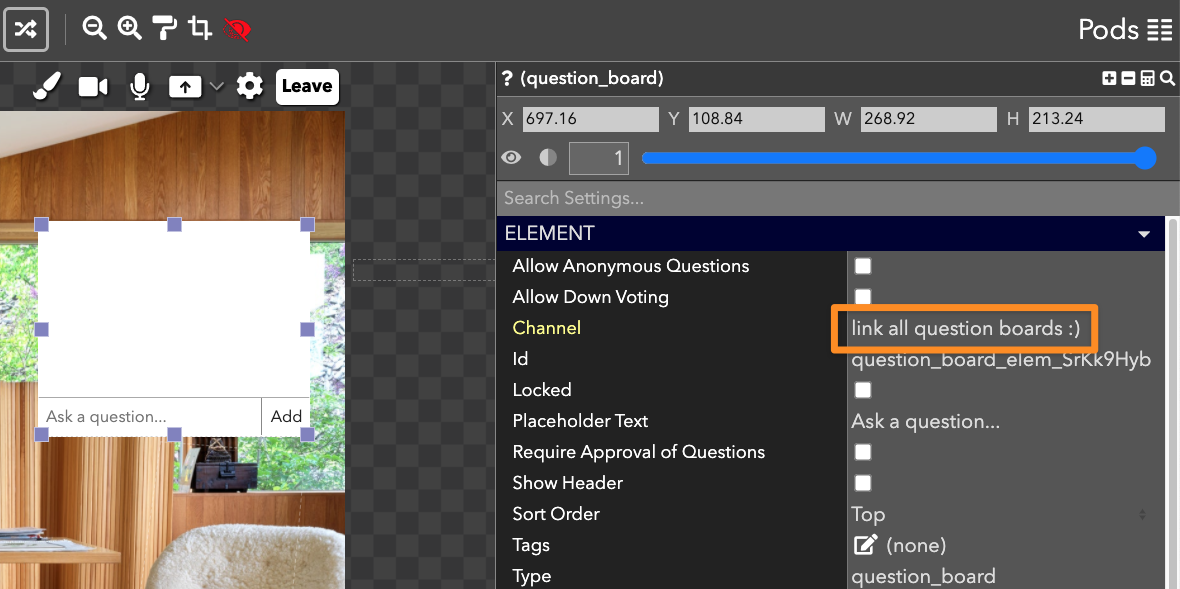1180x589 pixels.
Task: Click the blue opacity slider handle
Action: coord(1145,158)
